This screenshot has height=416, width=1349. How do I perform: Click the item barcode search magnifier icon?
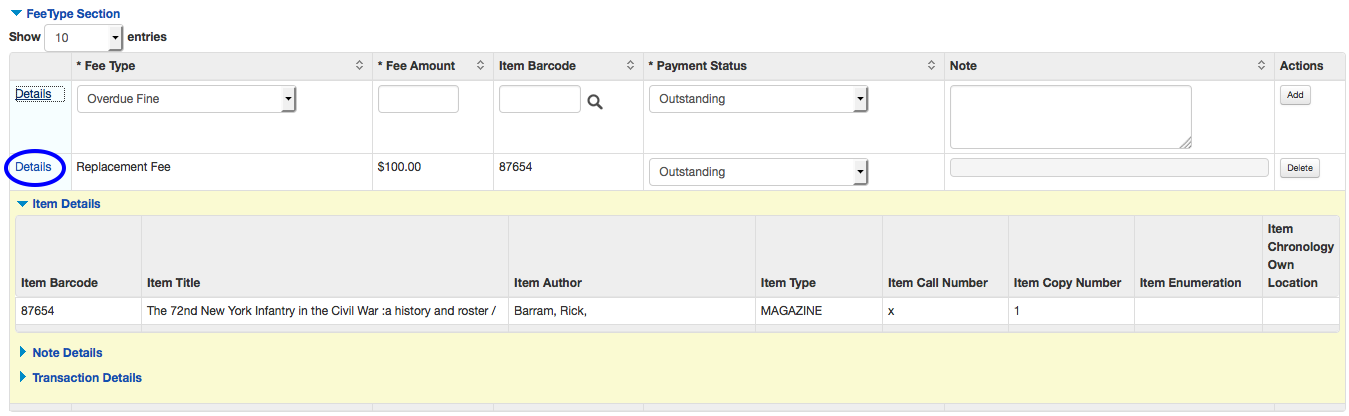click(x=595, y=101)
